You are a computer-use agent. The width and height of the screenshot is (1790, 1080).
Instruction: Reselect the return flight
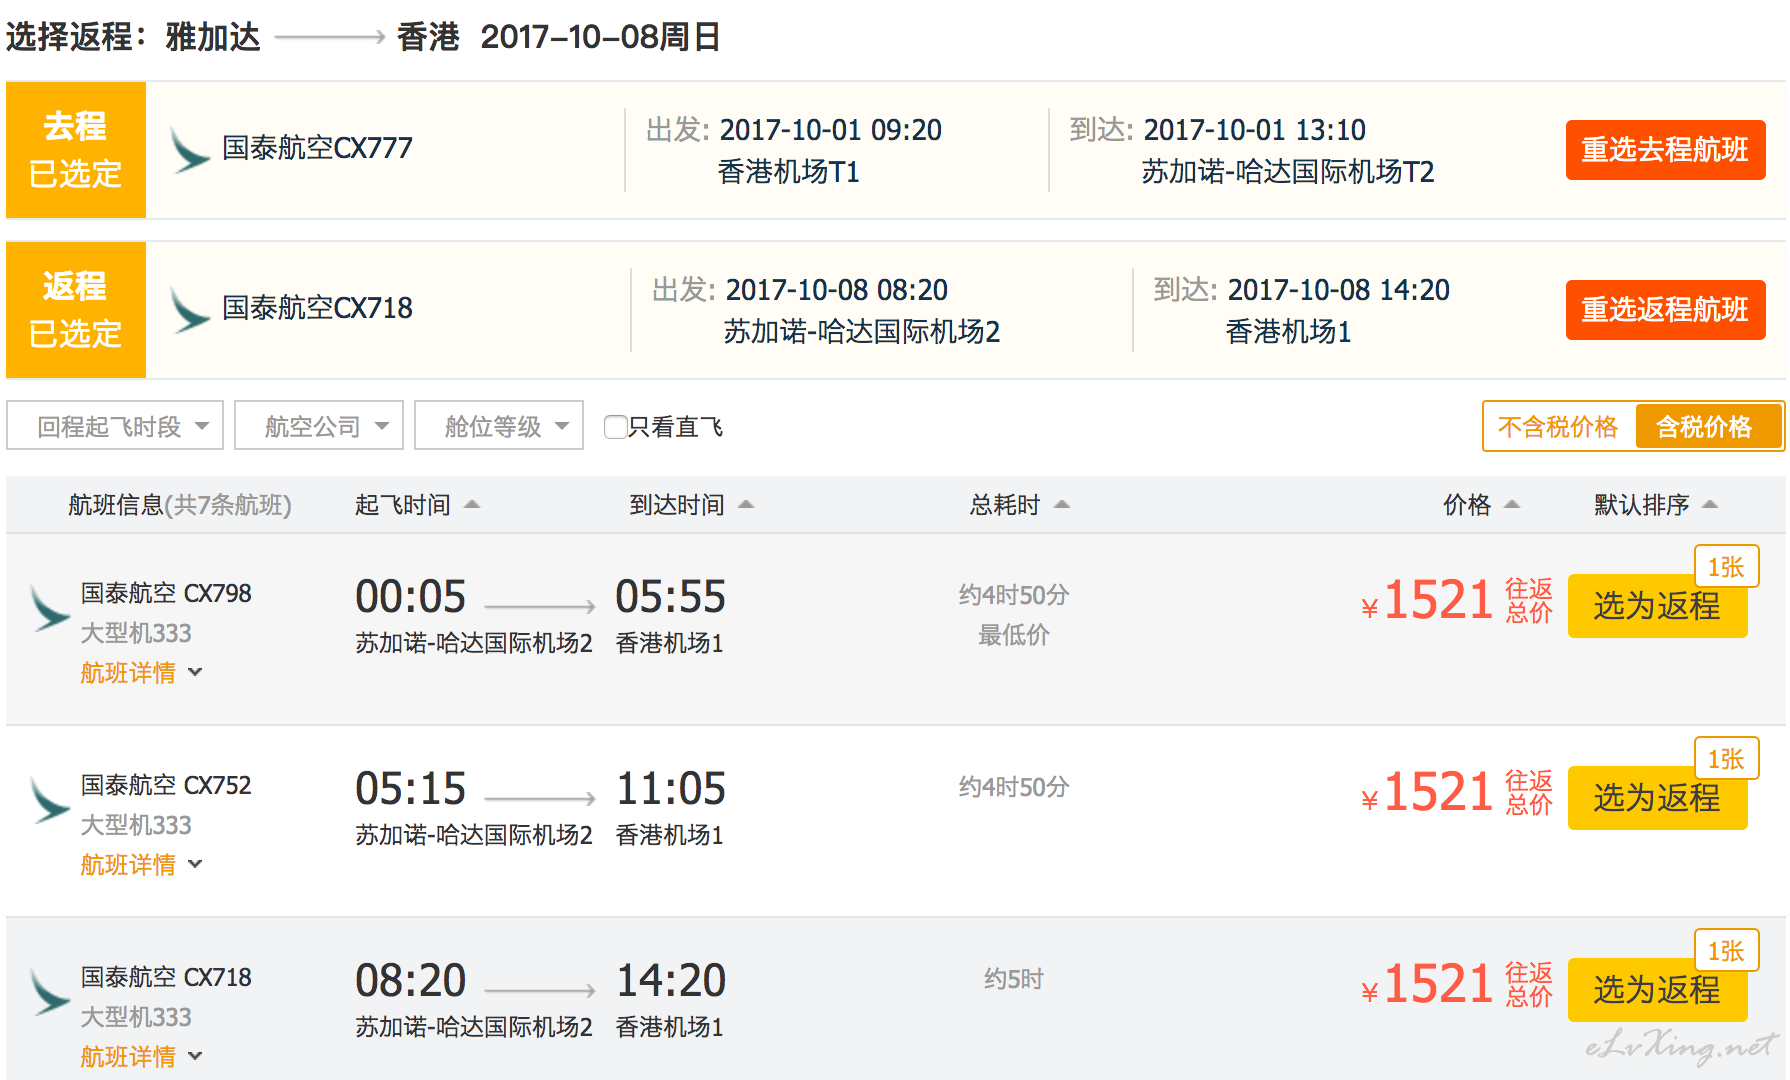[x=1664, y=310]
